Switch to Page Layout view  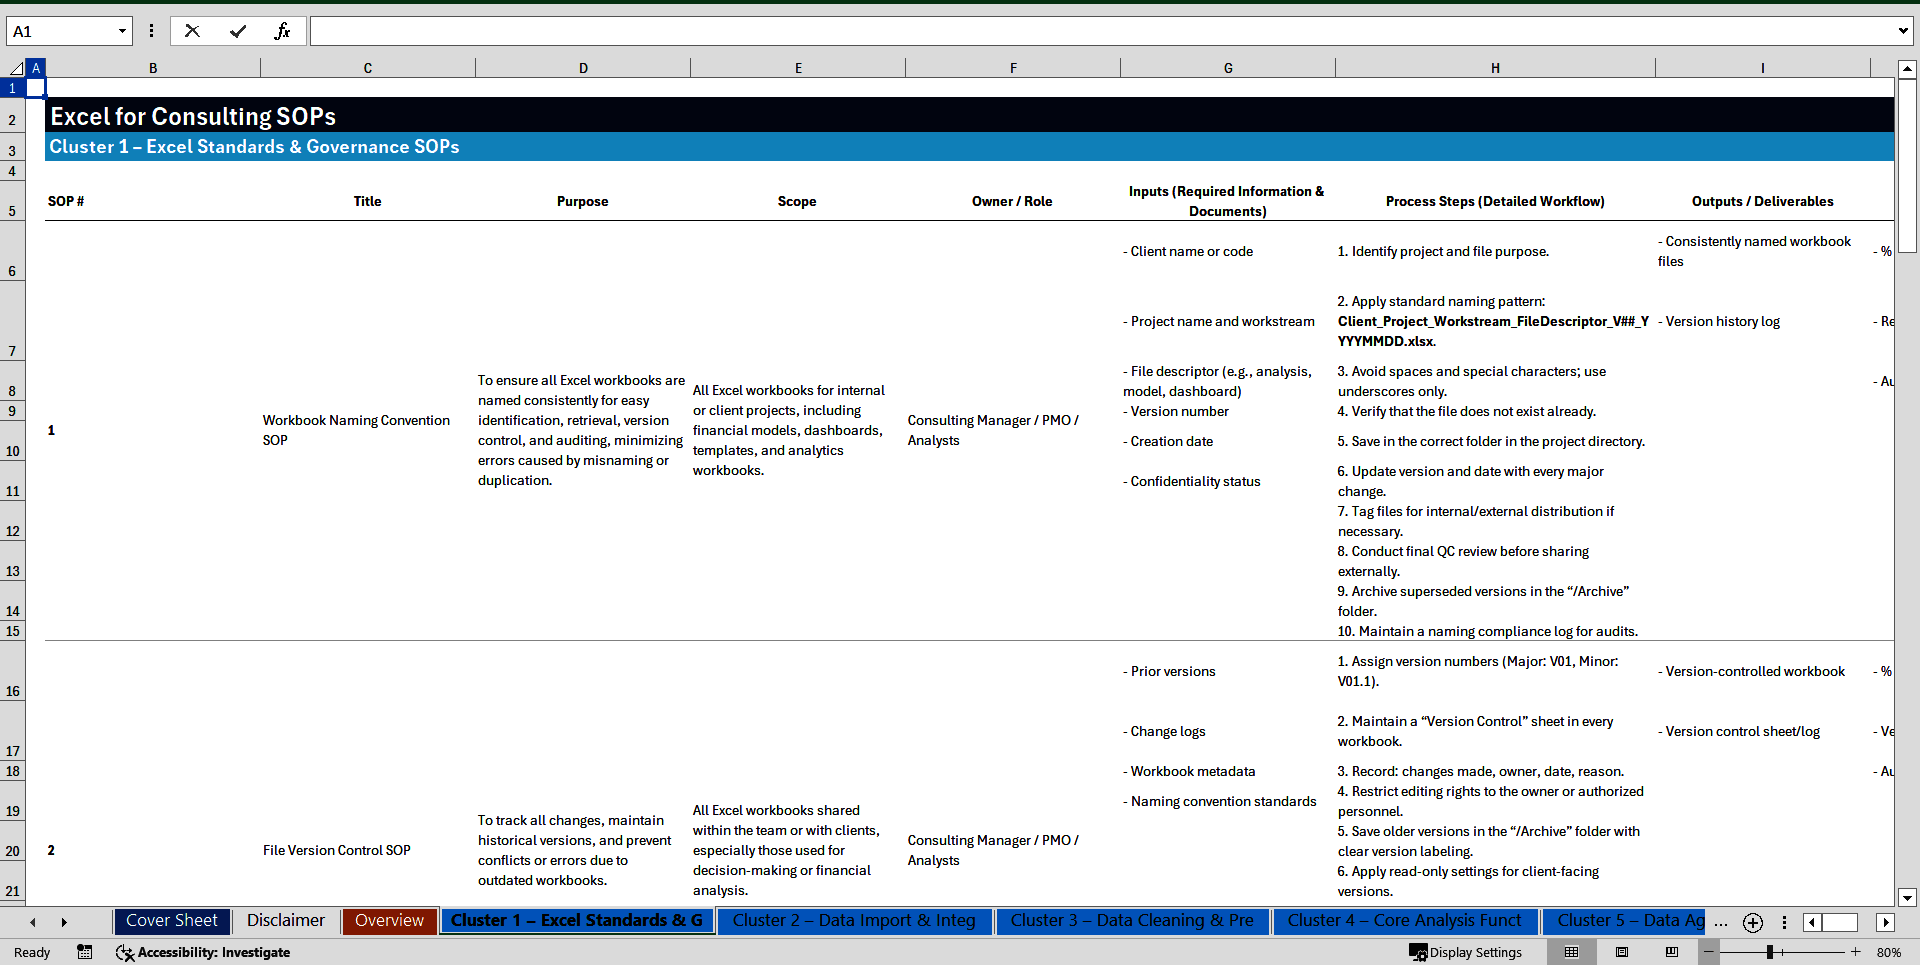click(x=1622, y=952)
